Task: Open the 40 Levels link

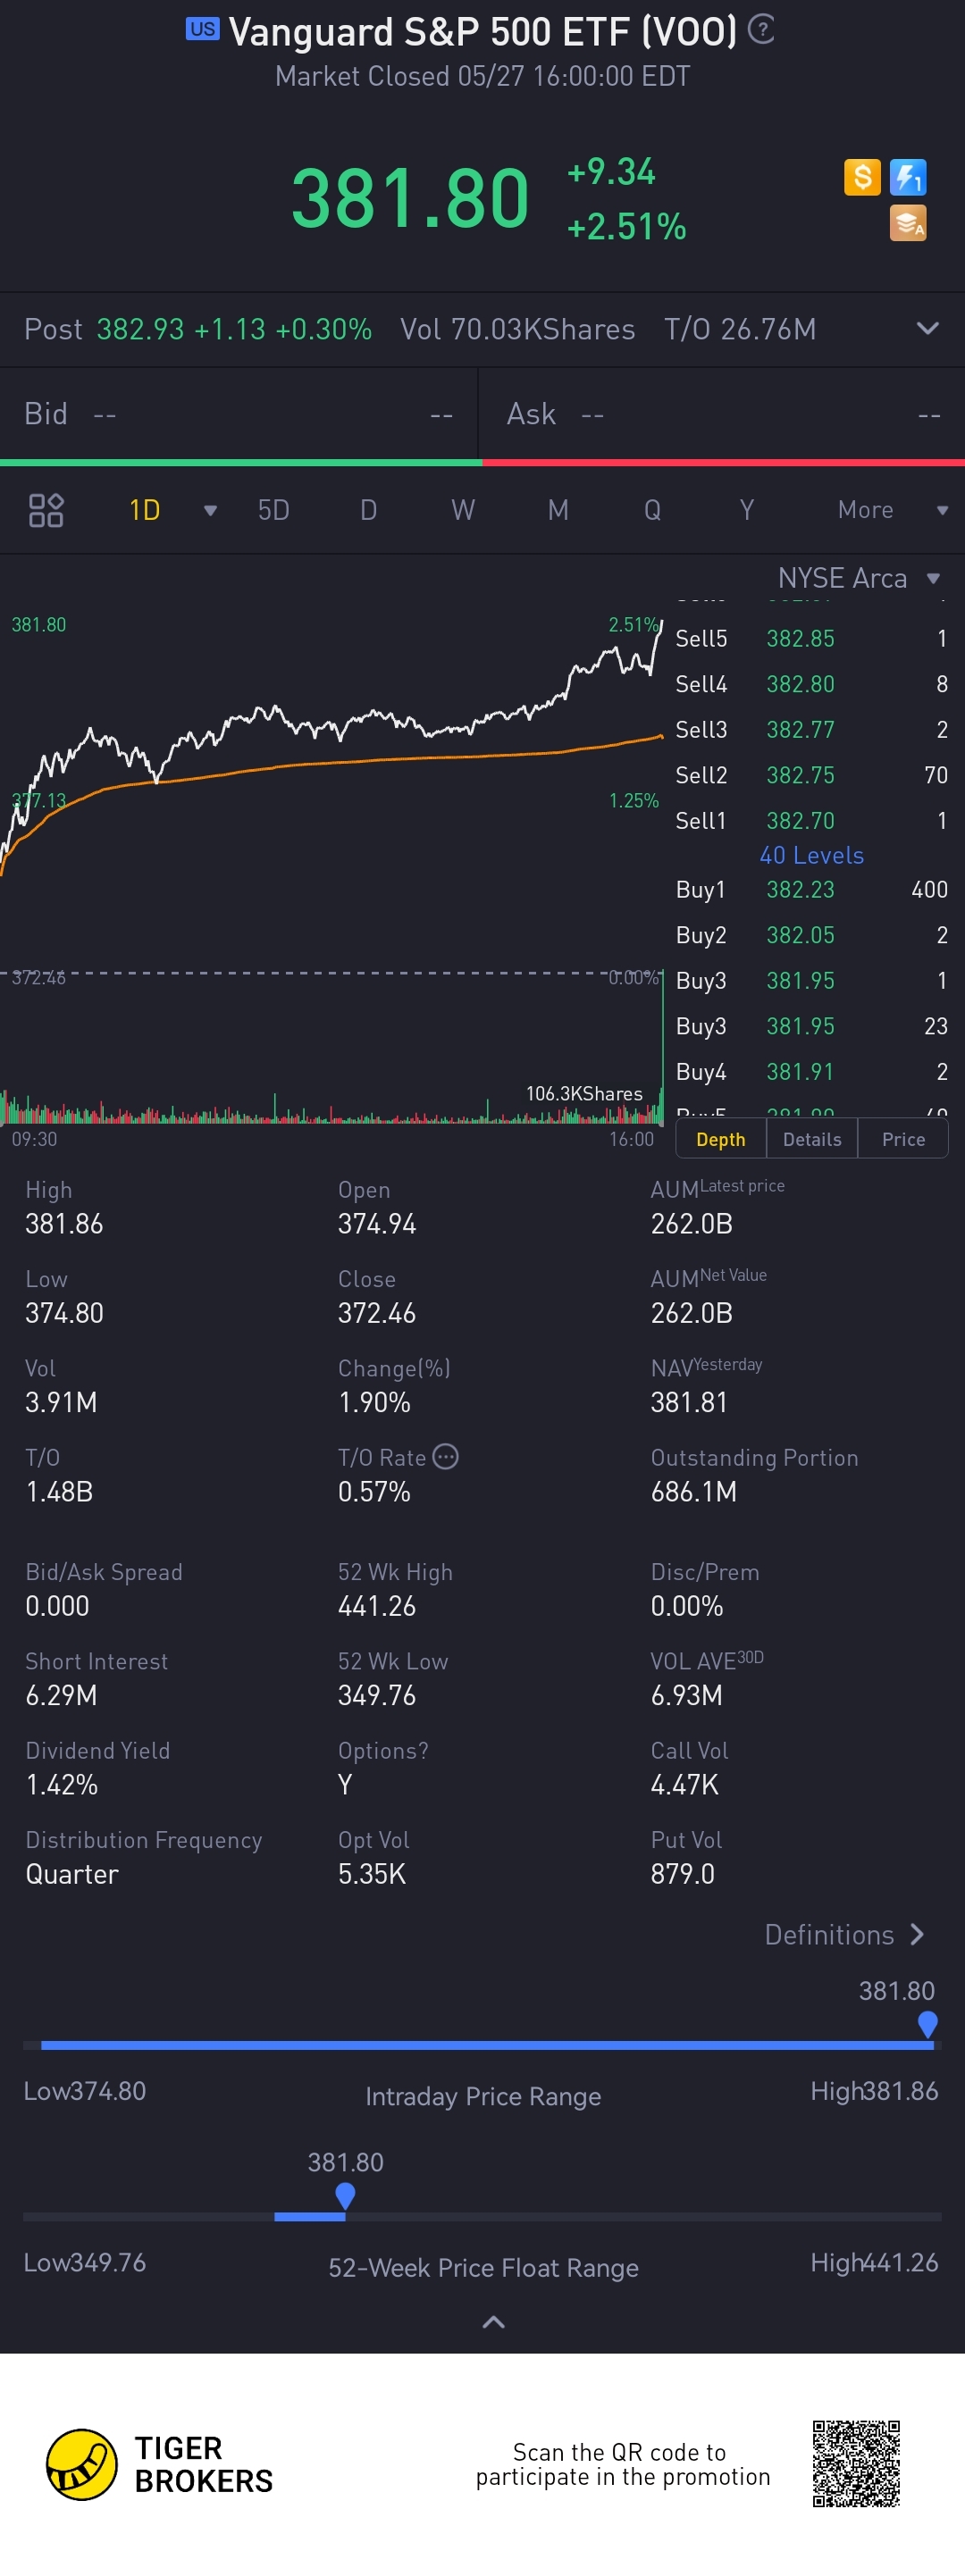Action: tap(812, 855)
